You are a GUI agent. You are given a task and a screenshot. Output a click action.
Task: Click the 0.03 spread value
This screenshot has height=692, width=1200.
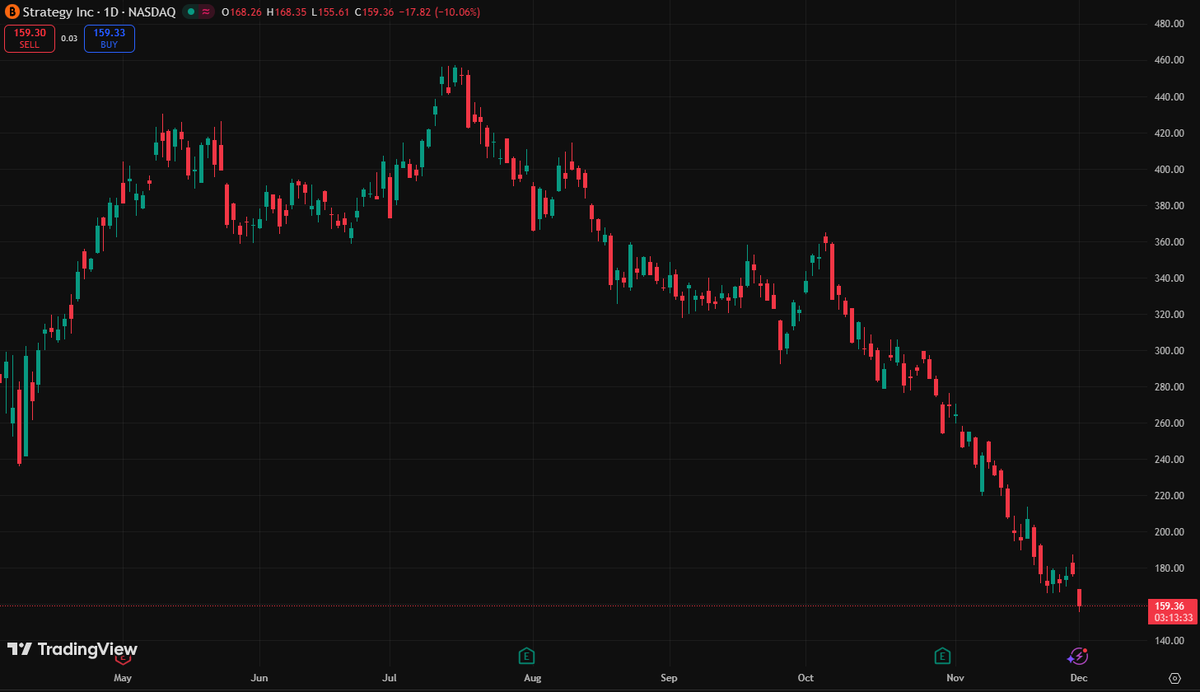pos(69,38)
